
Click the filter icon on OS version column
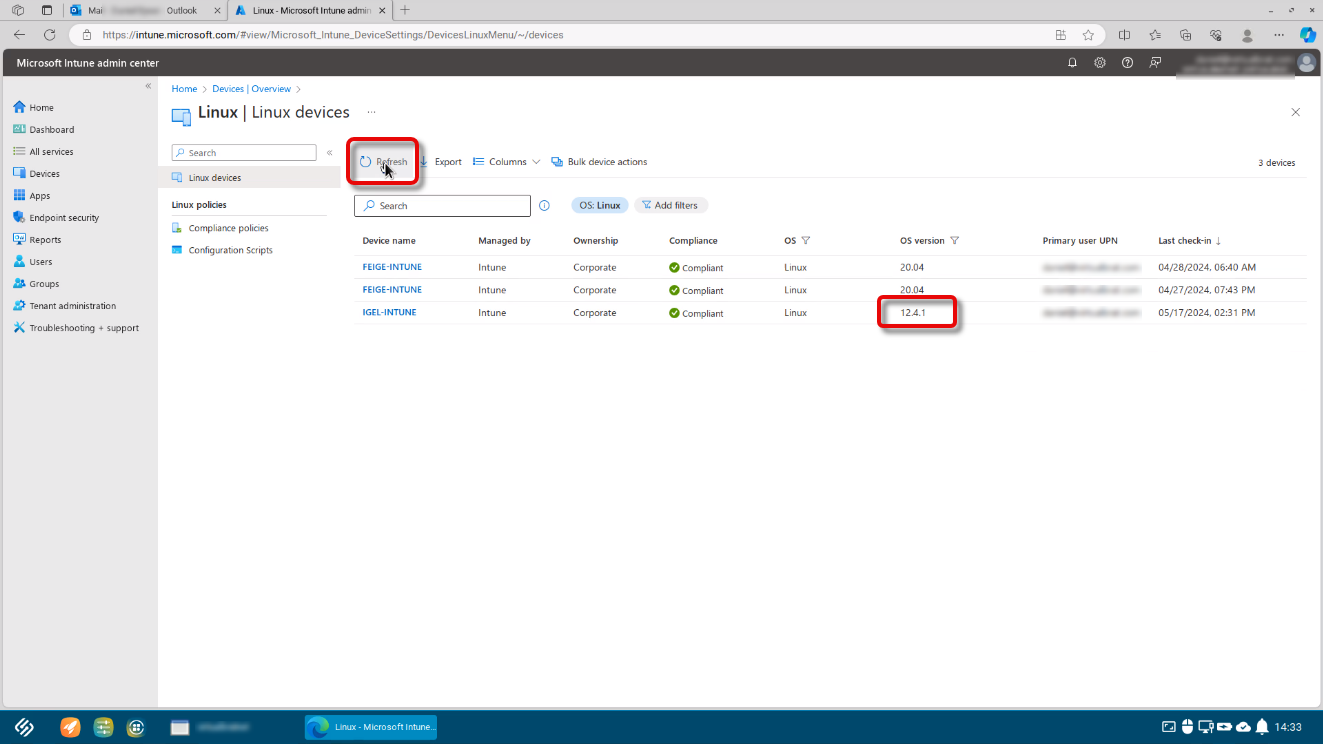click(955, 240)
